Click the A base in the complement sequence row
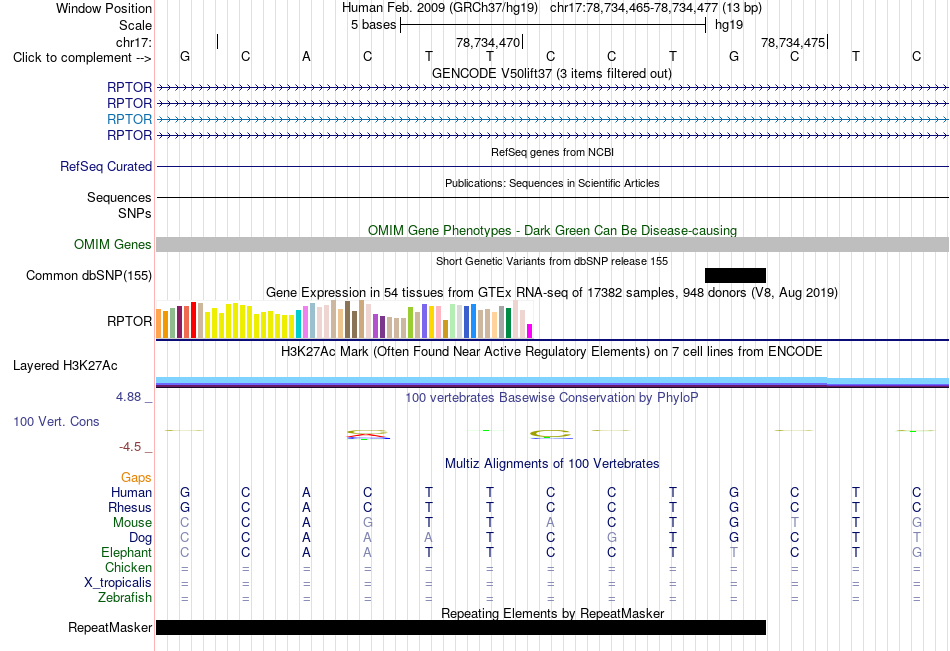The height and width of the screenshot is (651, 950). coord(307,56)
